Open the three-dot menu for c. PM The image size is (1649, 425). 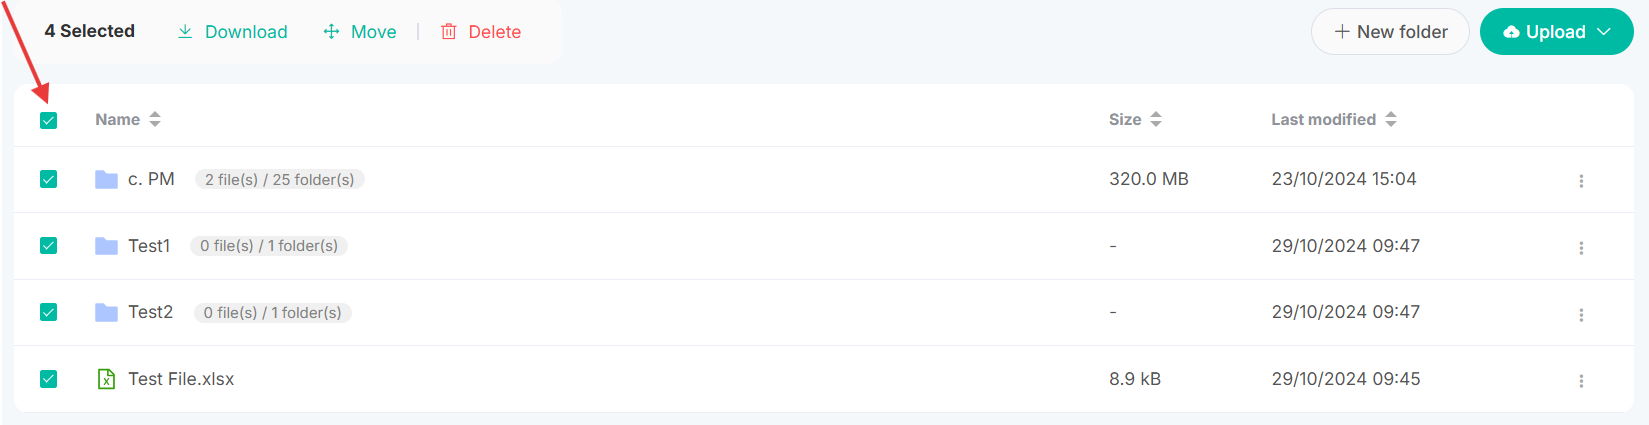[x=1581, y=181]
